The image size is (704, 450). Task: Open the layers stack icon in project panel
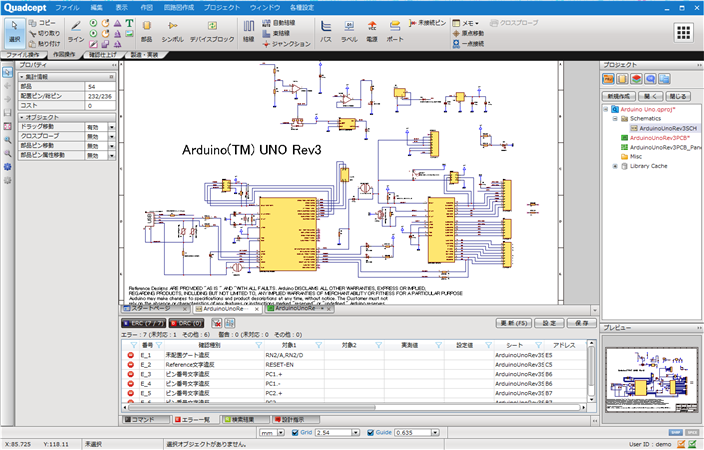[636, 79]
